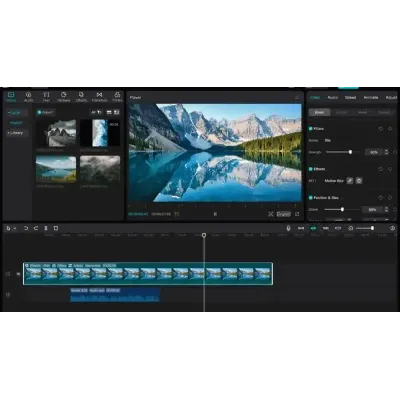400x400 pixels.
Task: Toggle preview axis on timeline
Action: coord(338,228)
